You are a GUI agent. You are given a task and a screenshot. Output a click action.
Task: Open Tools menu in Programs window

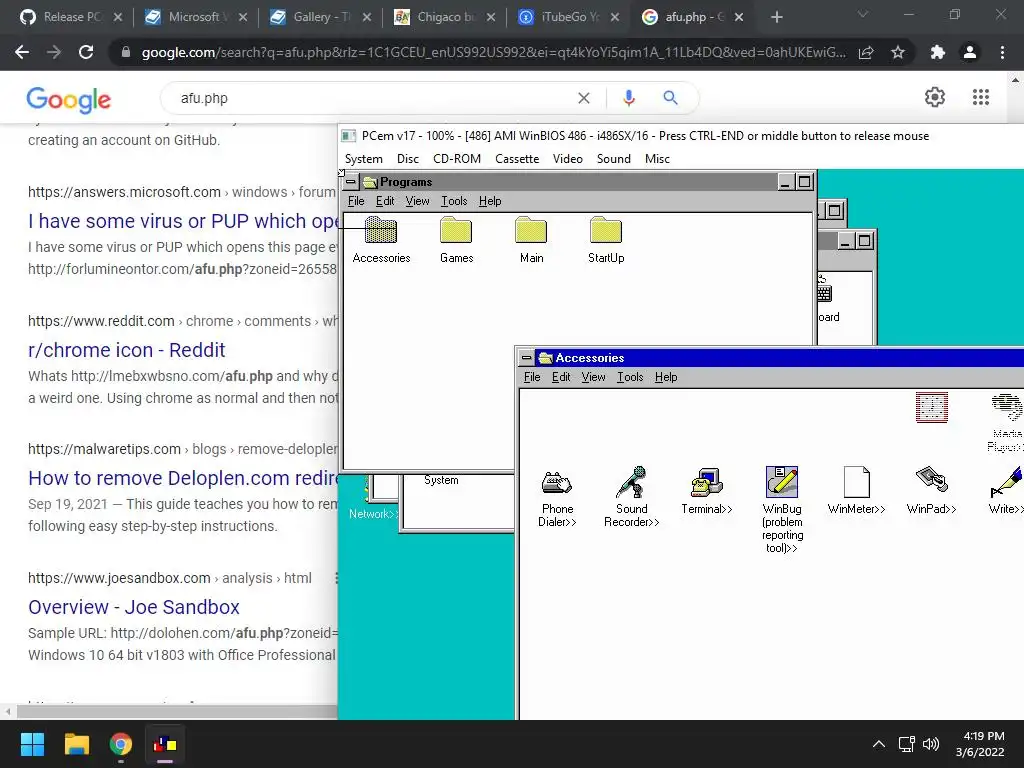[454, 201]
